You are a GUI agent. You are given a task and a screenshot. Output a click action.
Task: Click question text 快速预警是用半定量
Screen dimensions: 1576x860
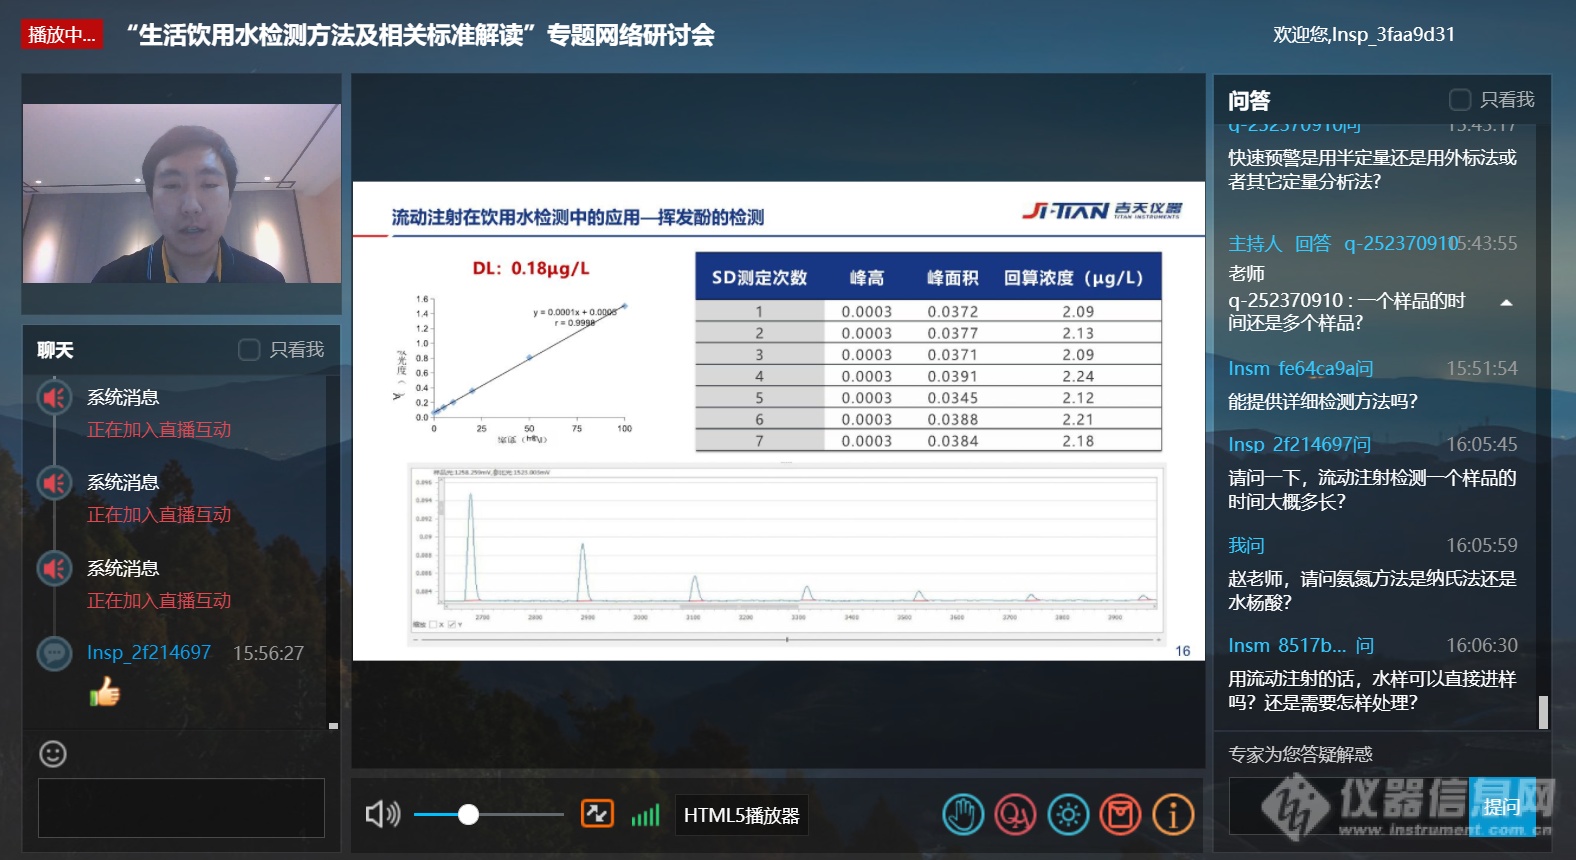coord(1372,170)
